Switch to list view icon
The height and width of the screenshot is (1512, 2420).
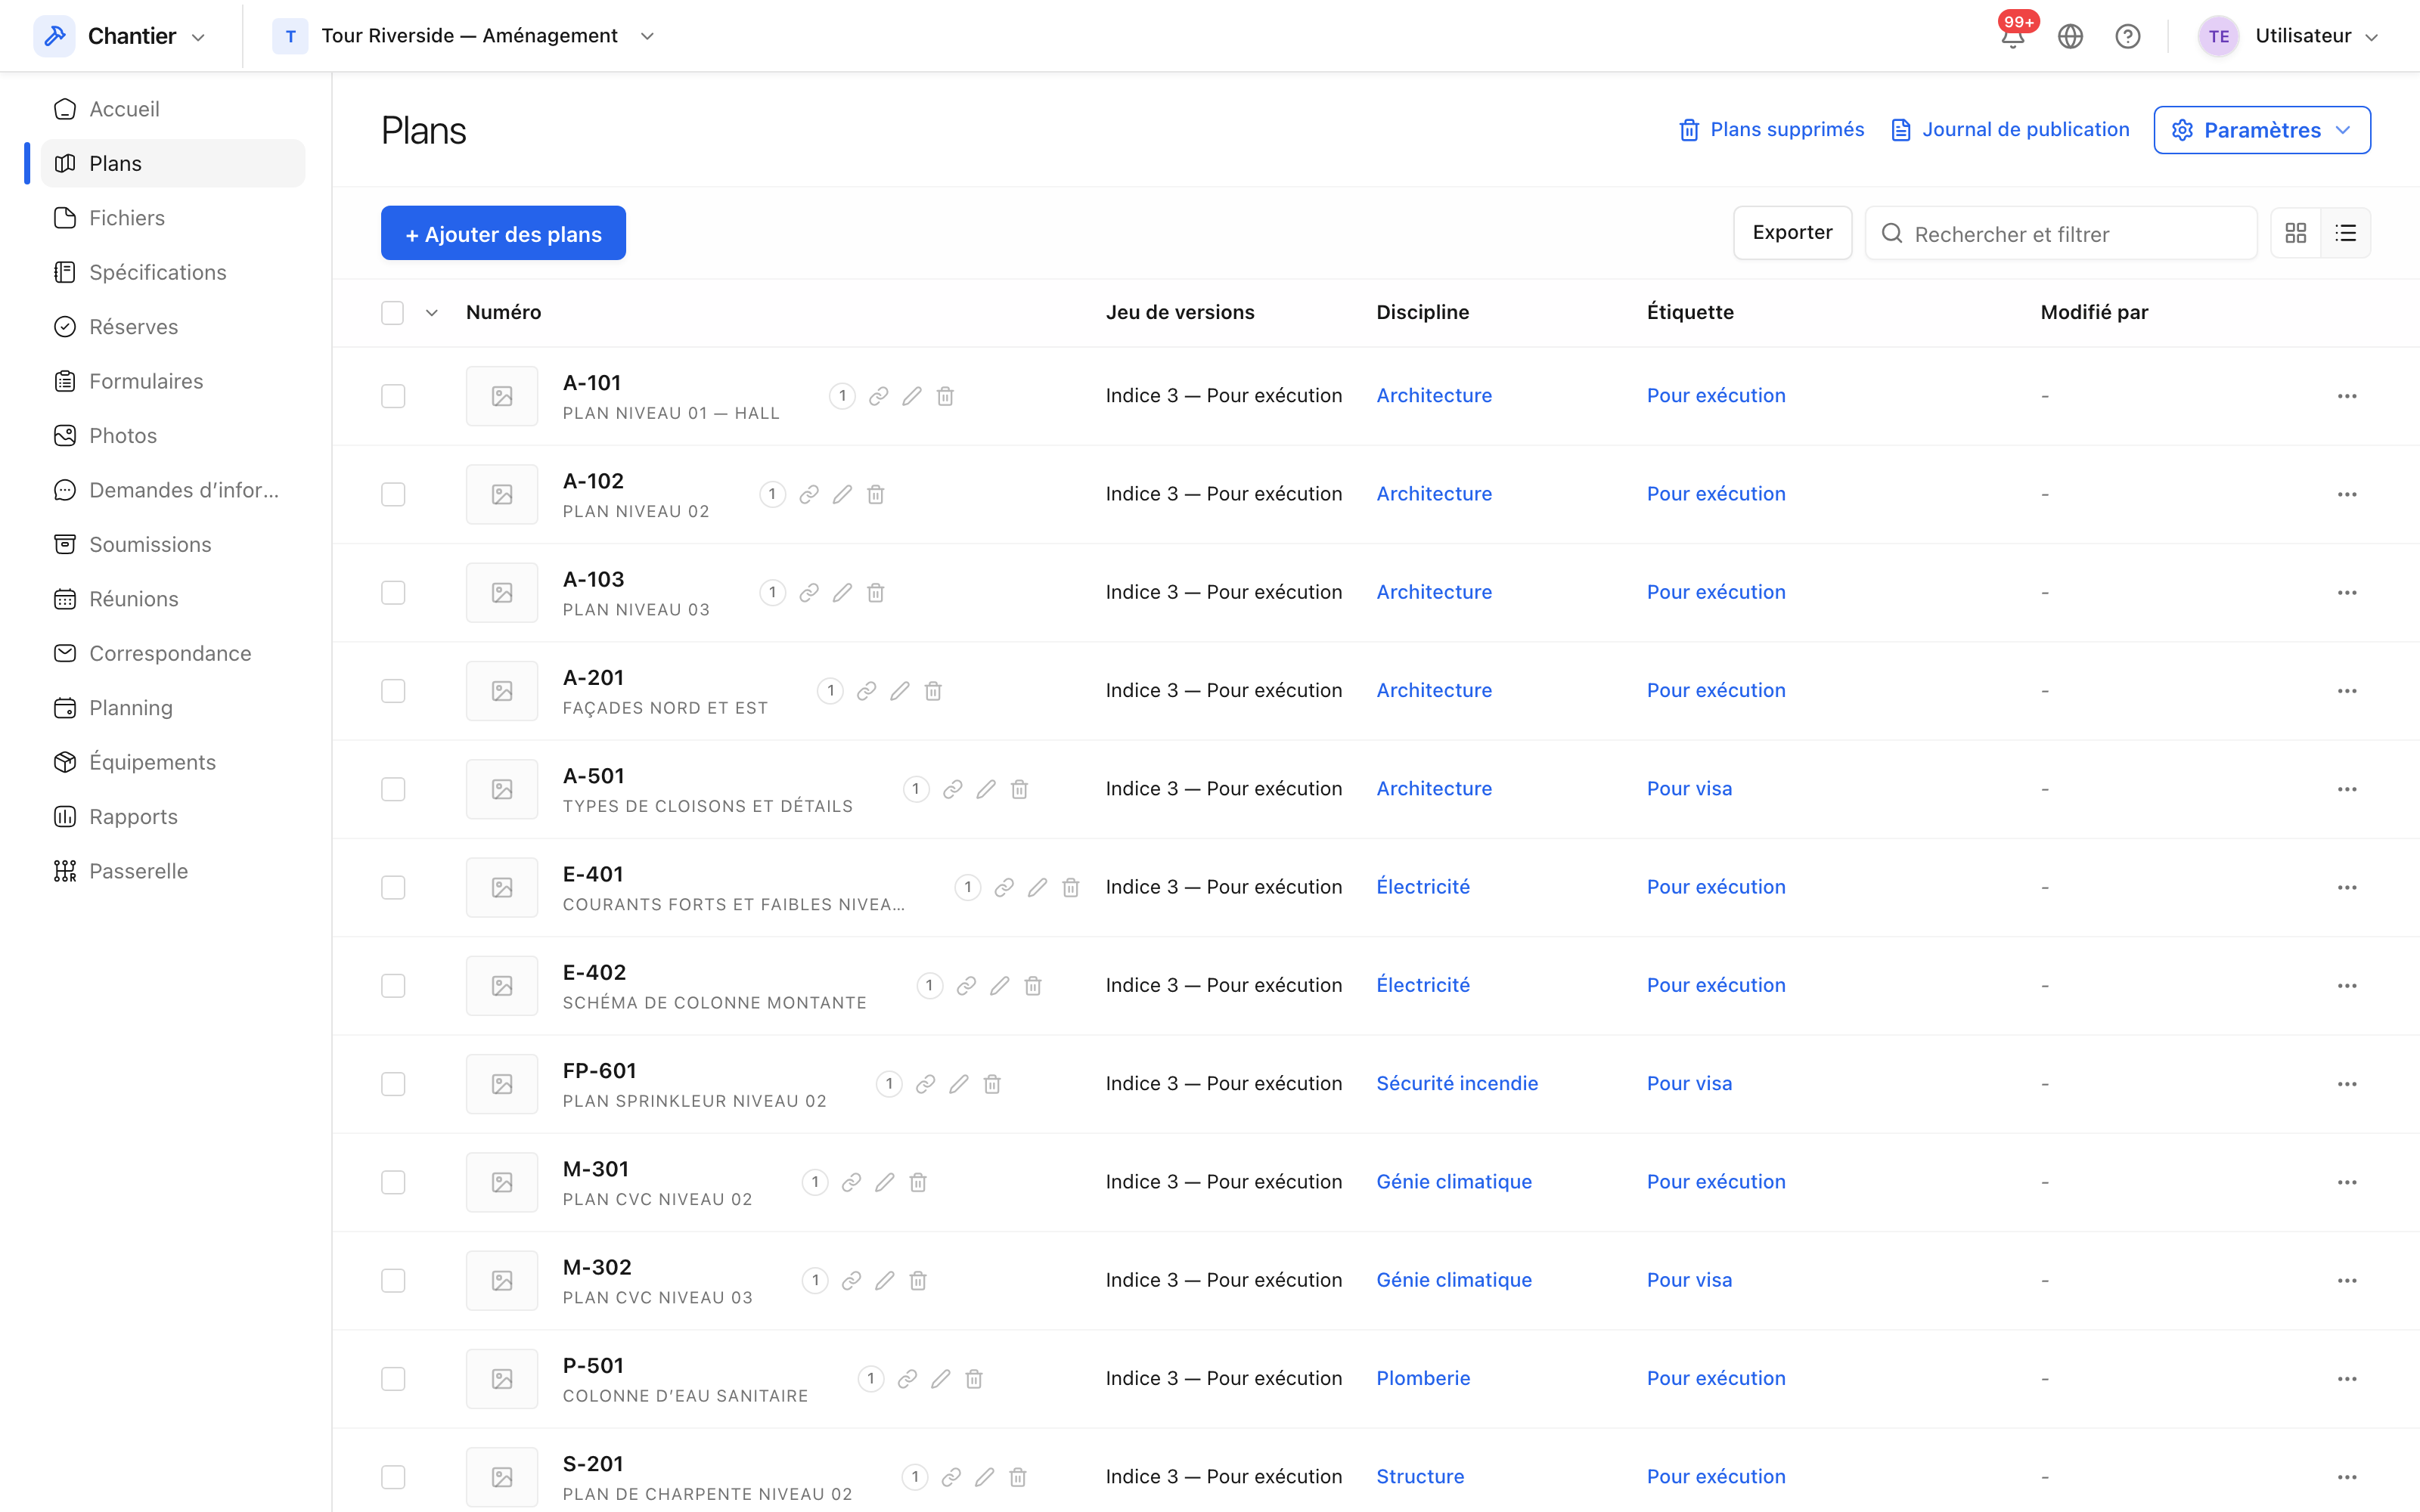pos(2346,233)
